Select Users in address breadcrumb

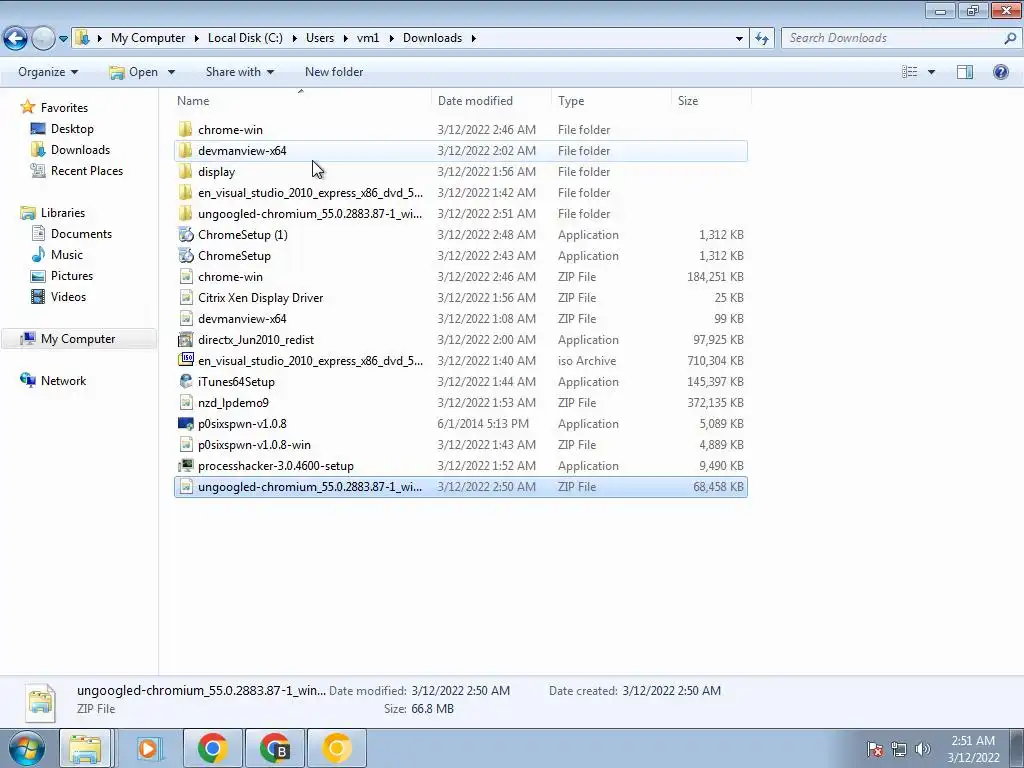(320, 38)
